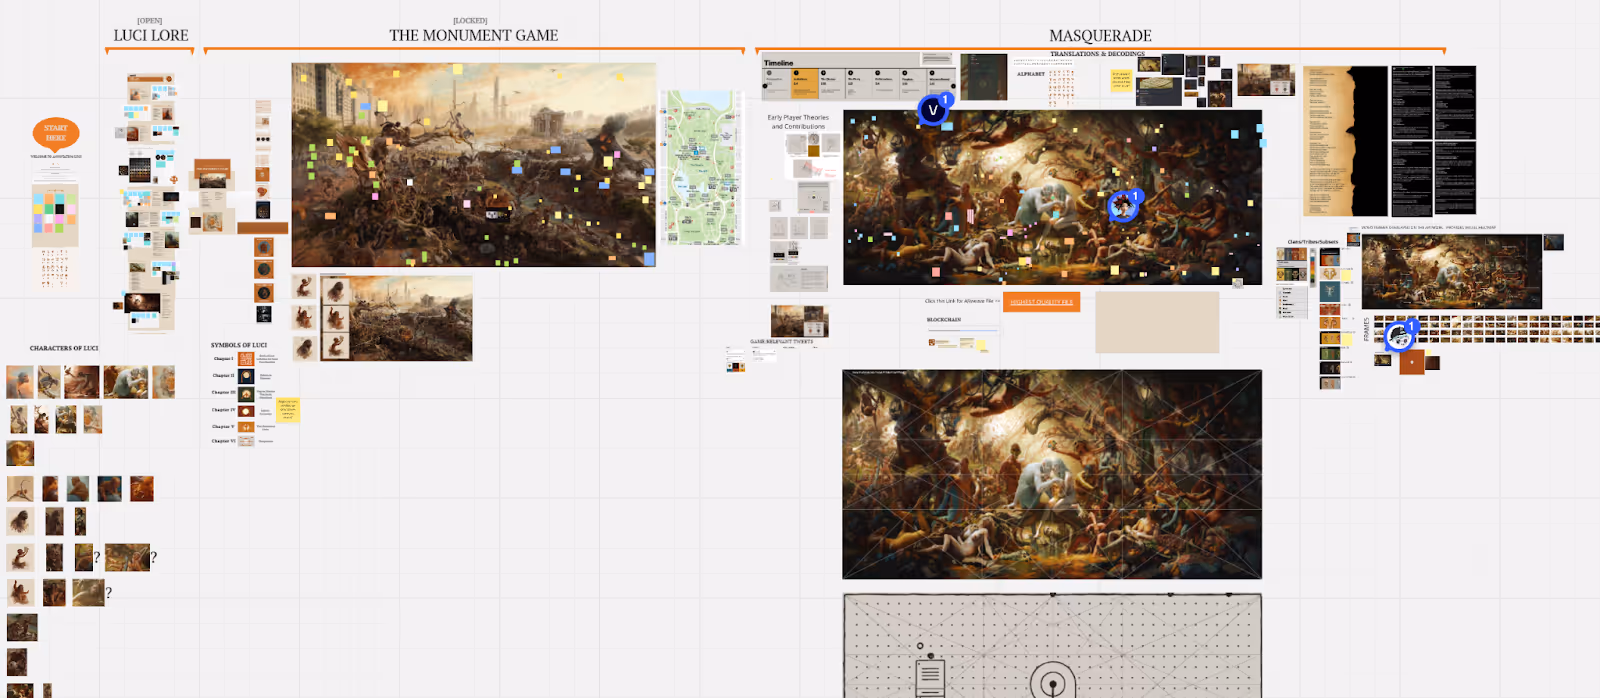Select the Chapter III symbol icon
Screen dimensions: 1600x698
(x=246, y=393)
